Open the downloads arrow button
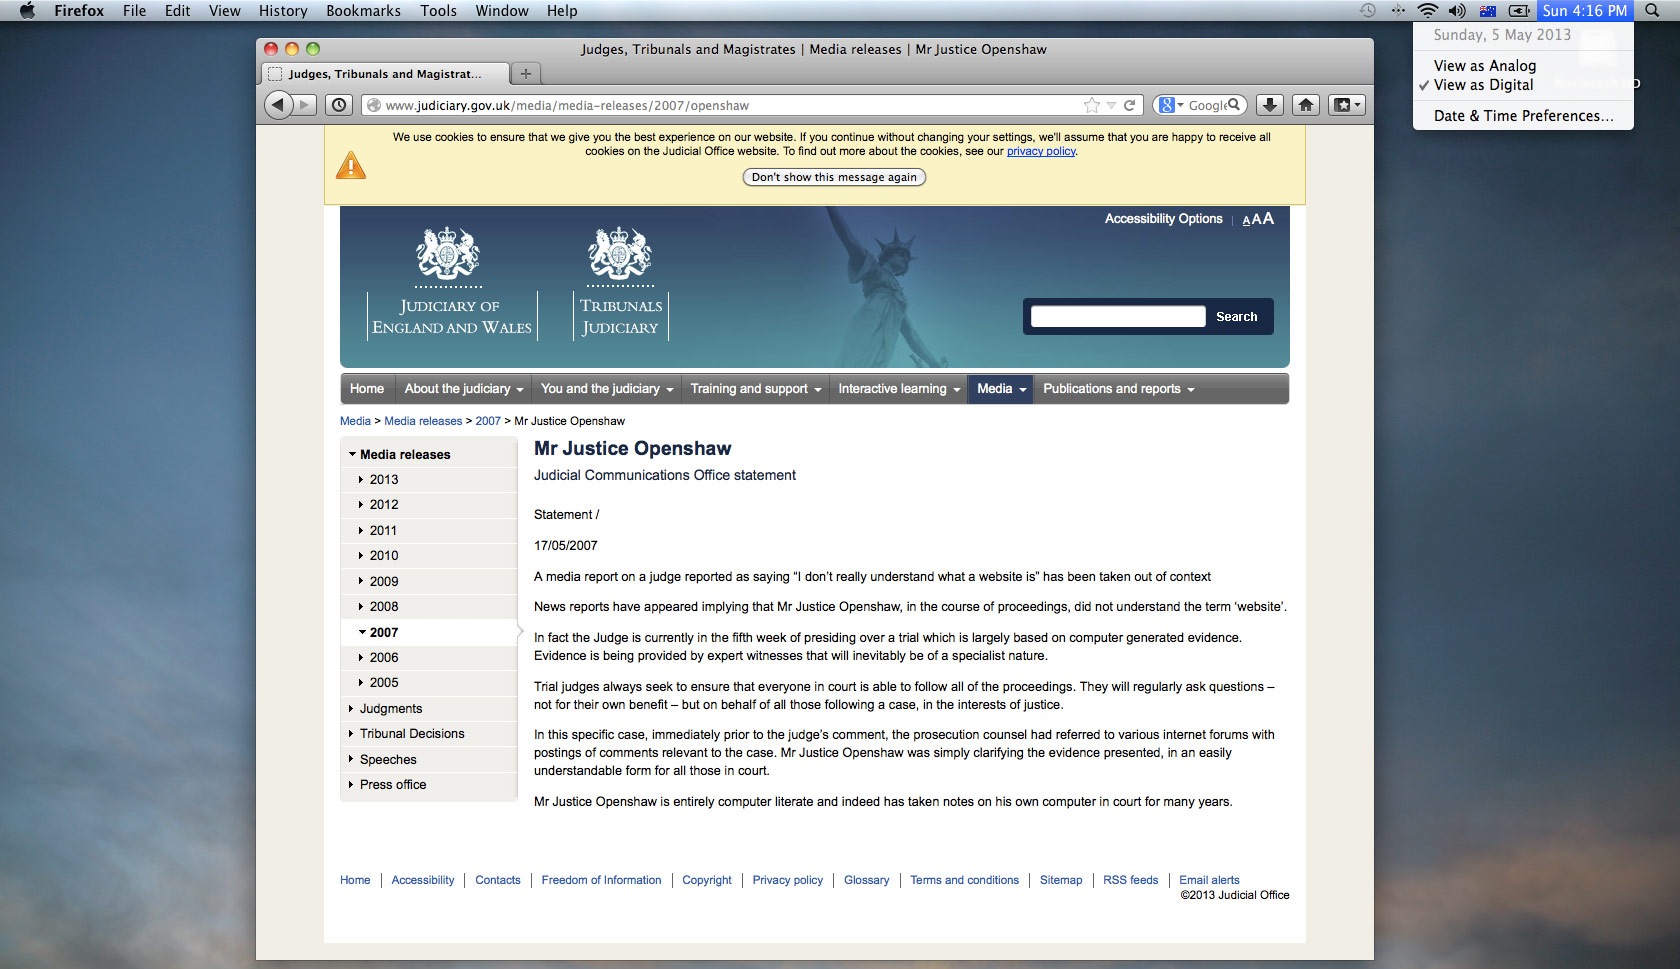Viewport: 1680px width, 969px height. click(1269, 104)
